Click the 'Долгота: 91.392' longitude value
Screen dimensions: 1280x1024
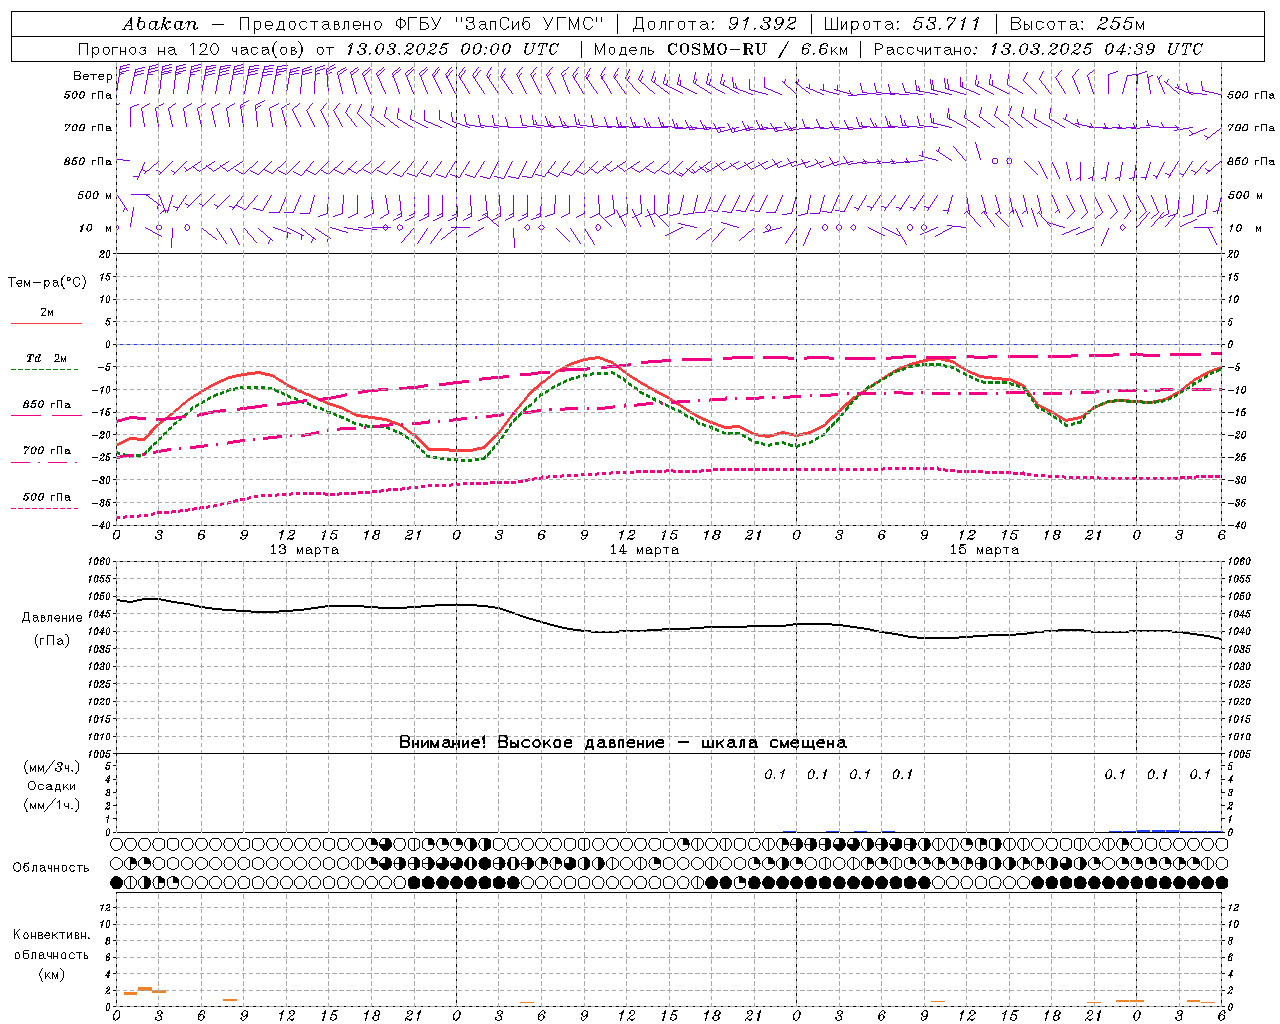click(715, 24)
